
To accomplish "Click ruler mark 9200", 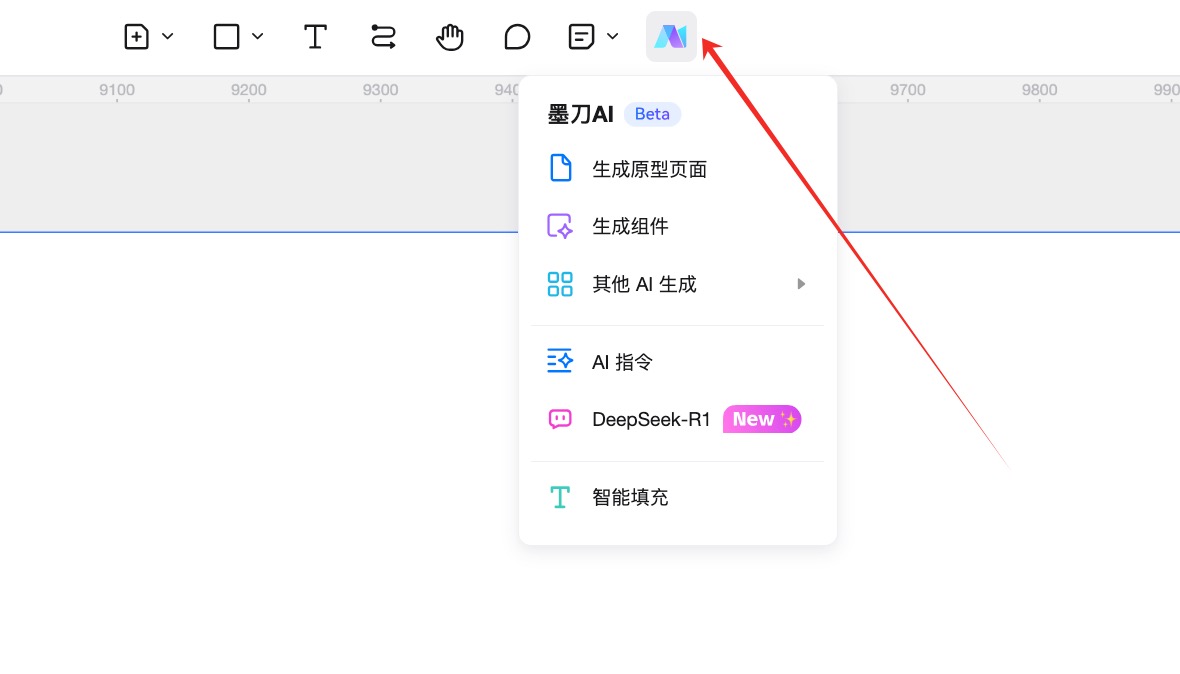I will [248, 90].
